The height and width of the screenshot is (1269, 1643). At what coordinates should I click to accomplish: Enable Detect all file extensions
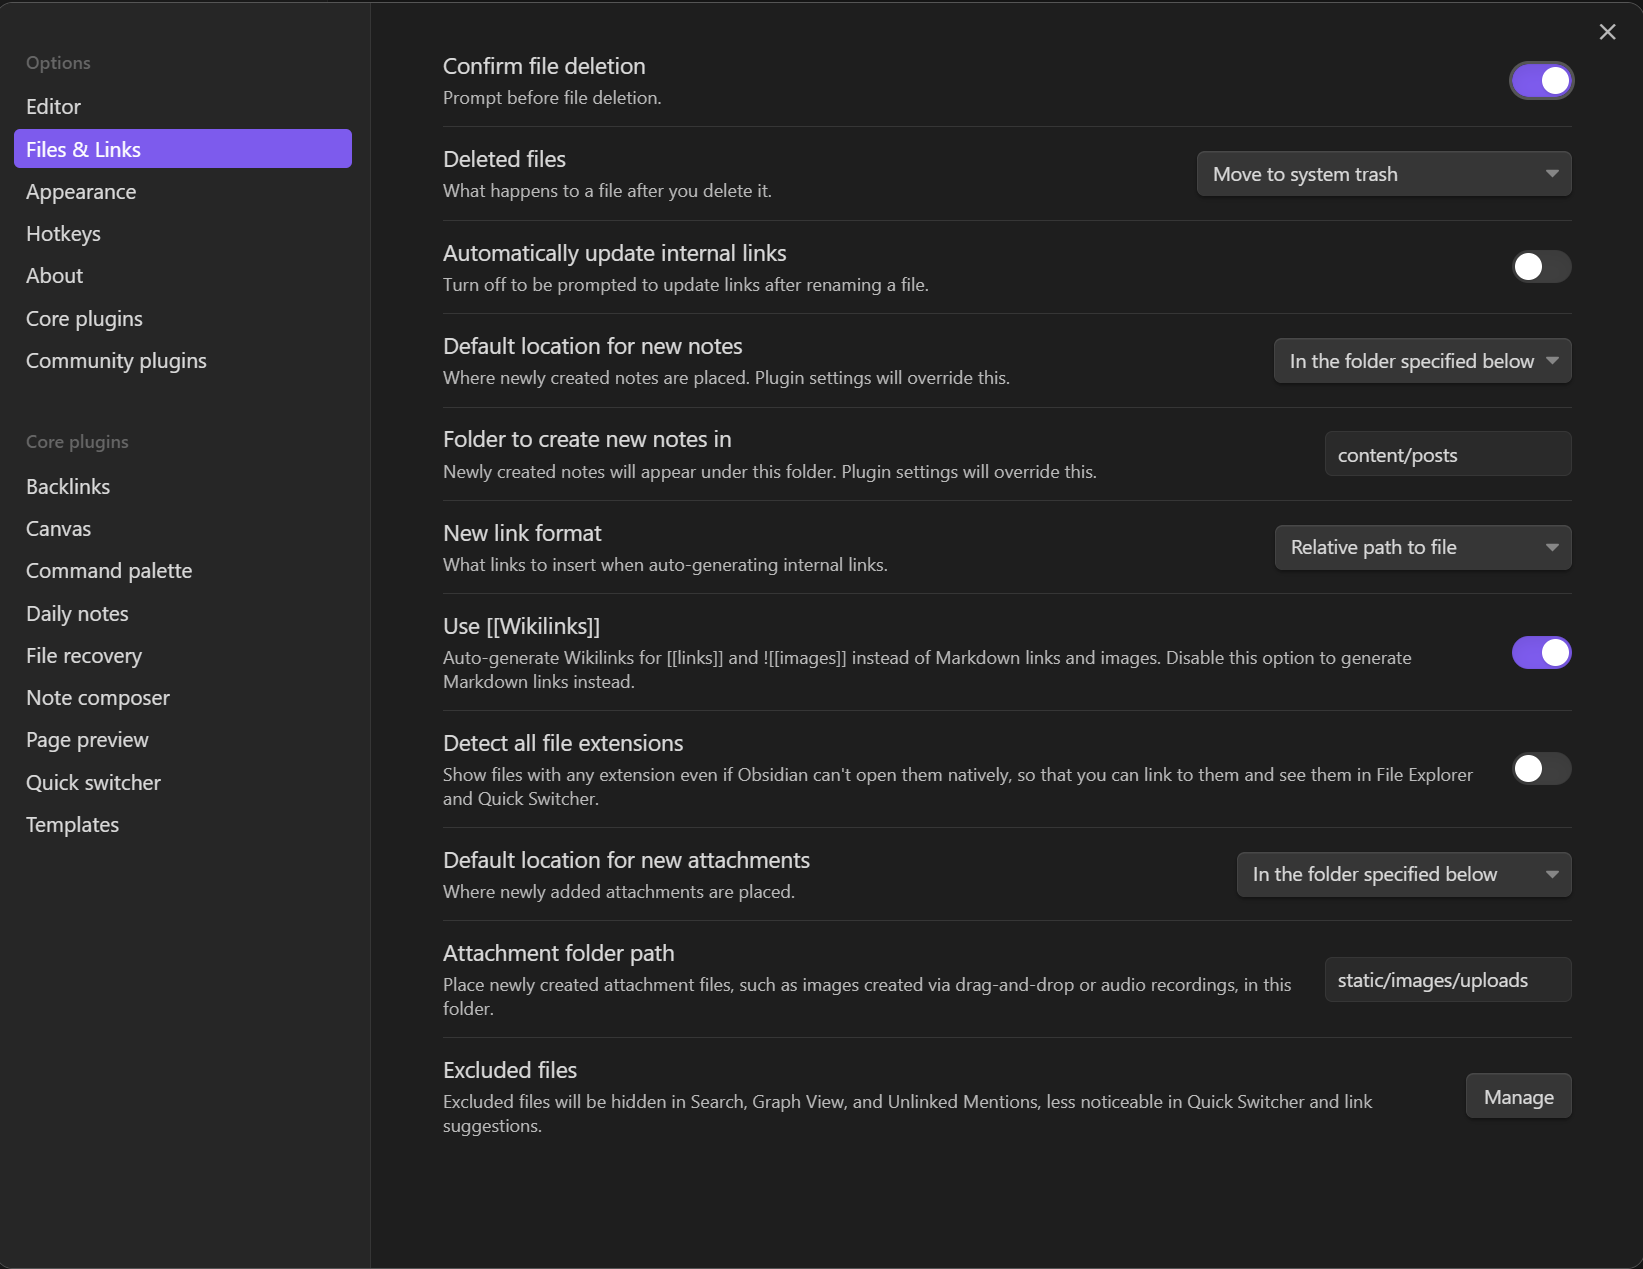click(x=1540, y=769)
